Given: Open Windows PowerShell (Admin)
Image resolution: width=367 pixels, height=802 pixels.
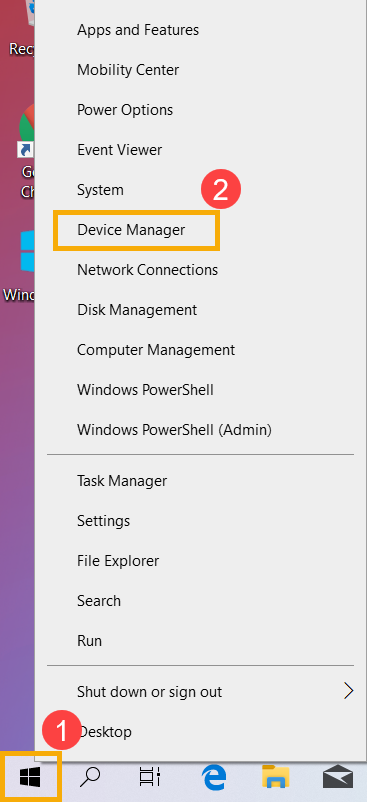Looking at the screenshot, I should [x=174, y=430].
